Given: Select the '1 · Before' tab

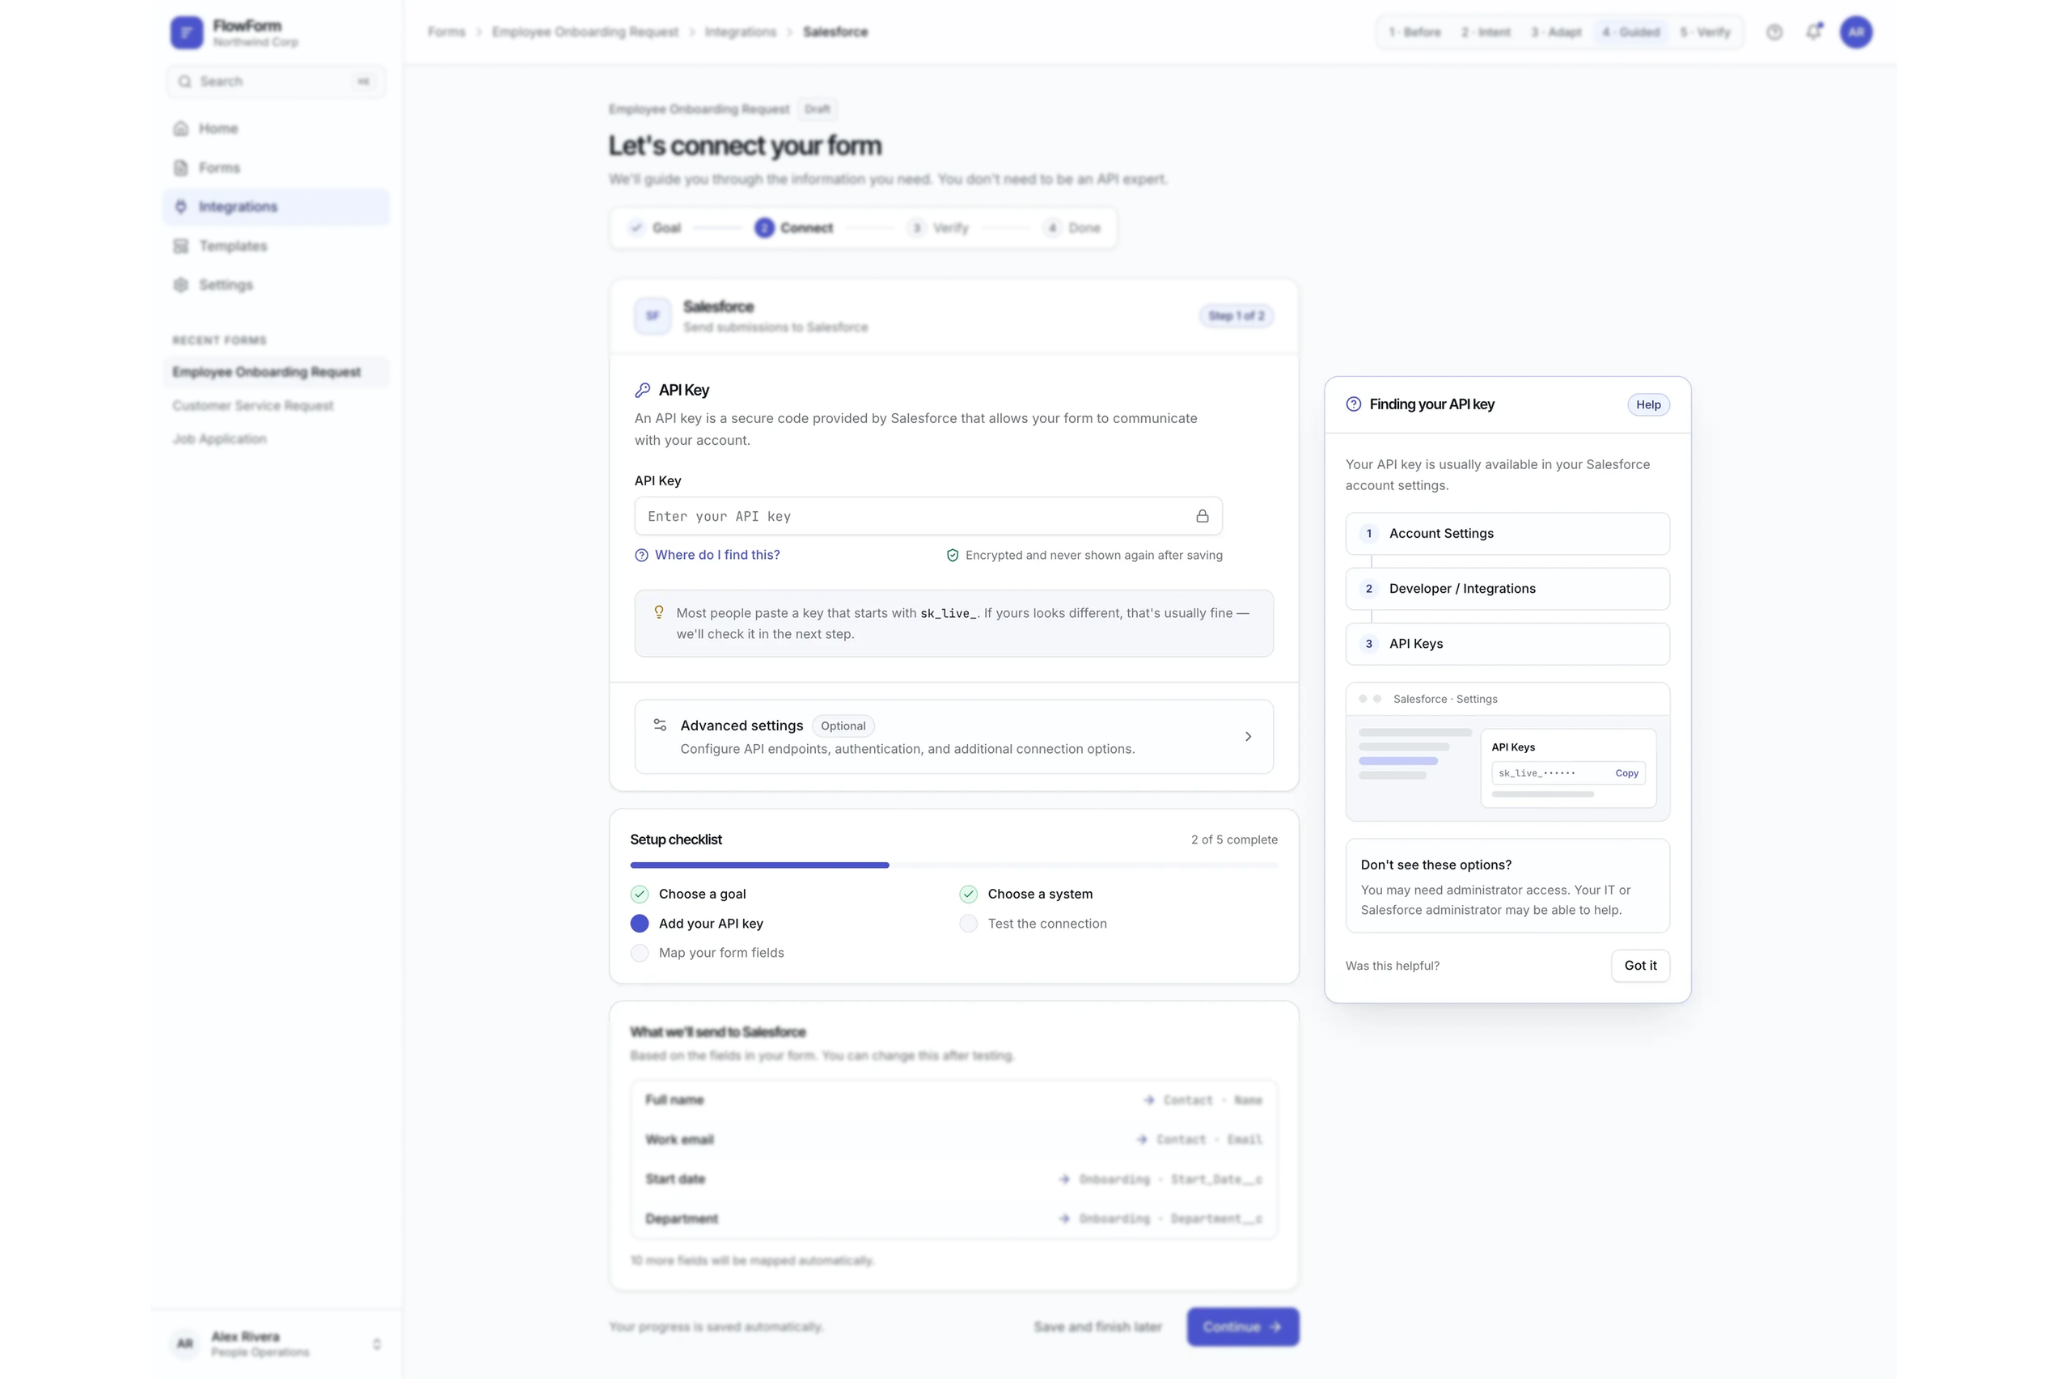Looking at the screenshot, I should pyautogui.click(x=1414, y=32).
